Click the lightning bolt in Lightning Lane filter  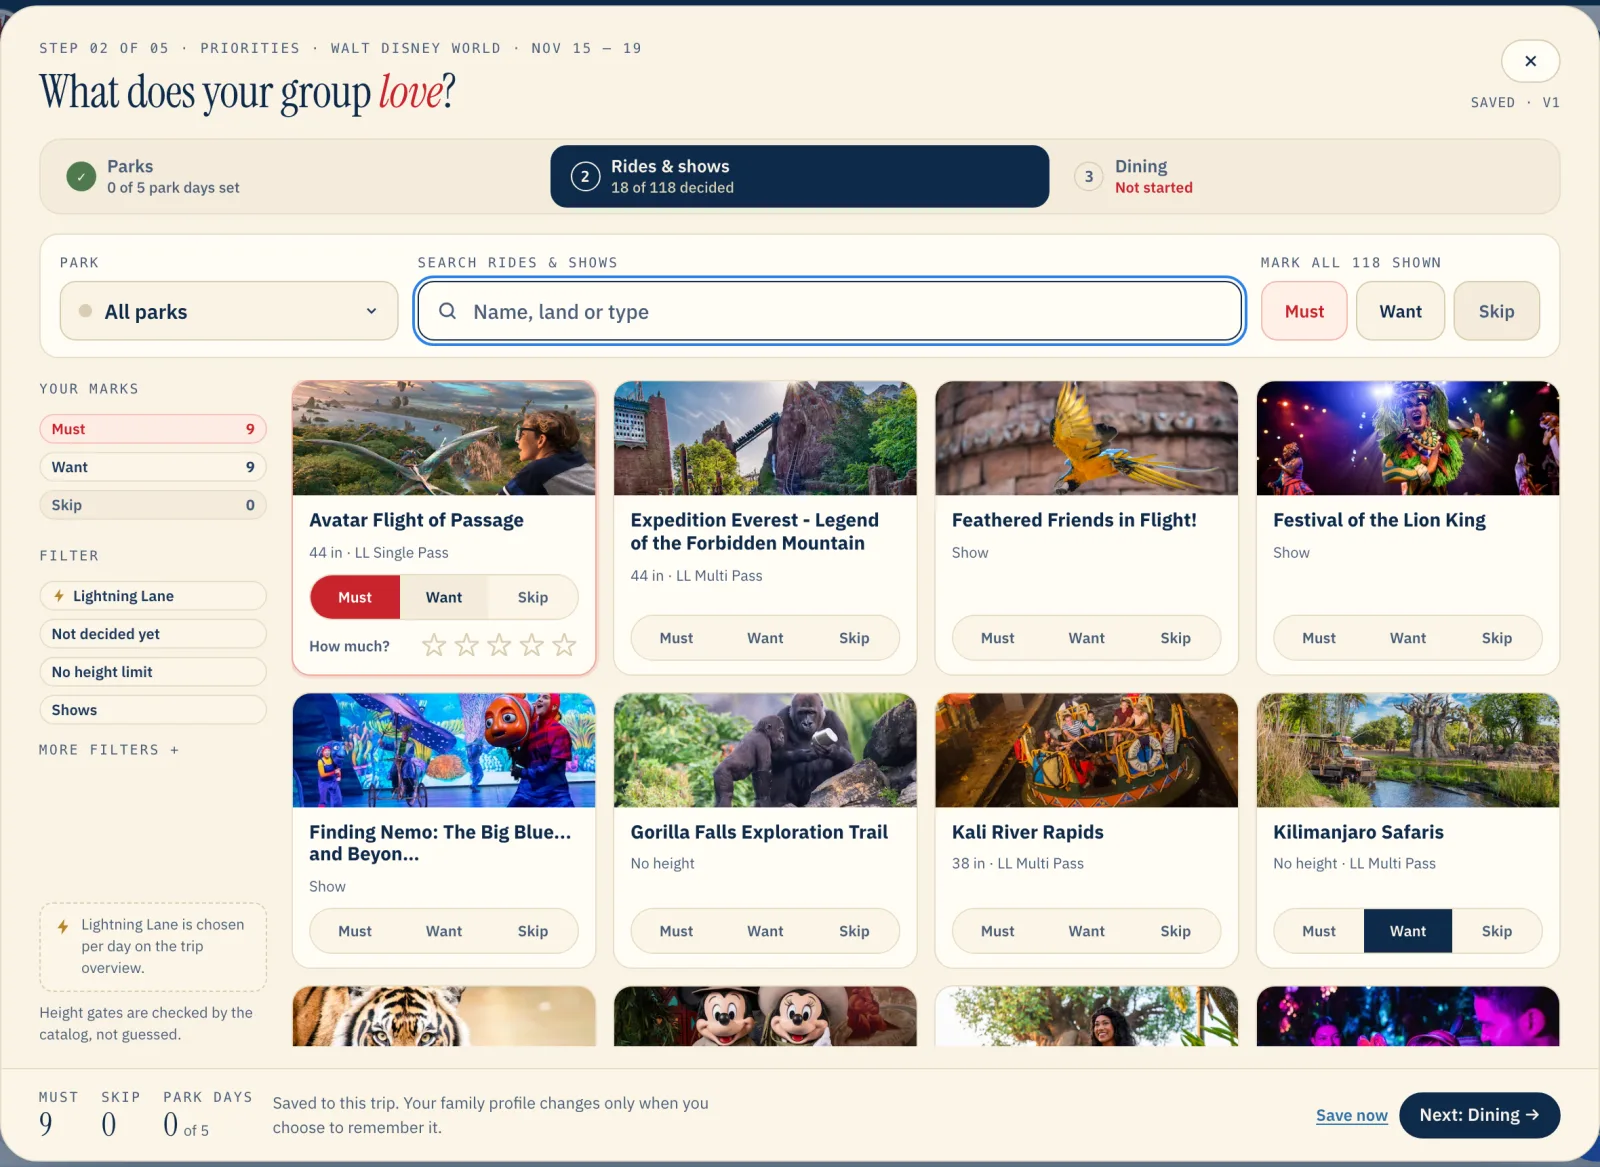[x=59, y=596]
